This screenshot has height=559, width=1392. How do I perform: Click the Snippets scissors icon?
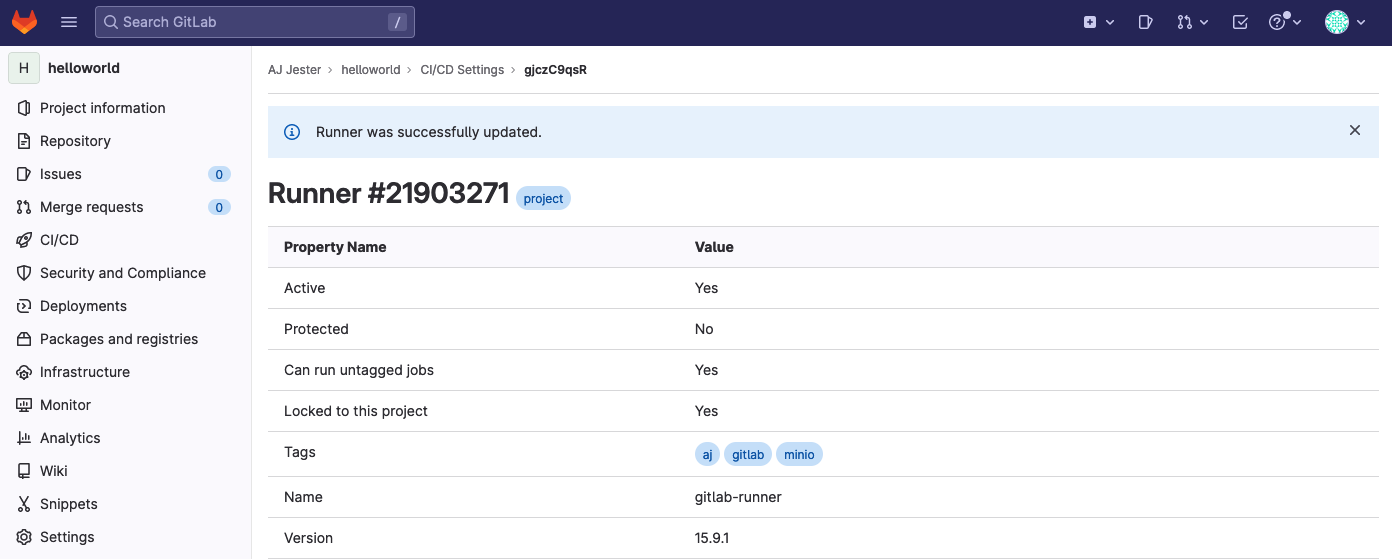24,504
